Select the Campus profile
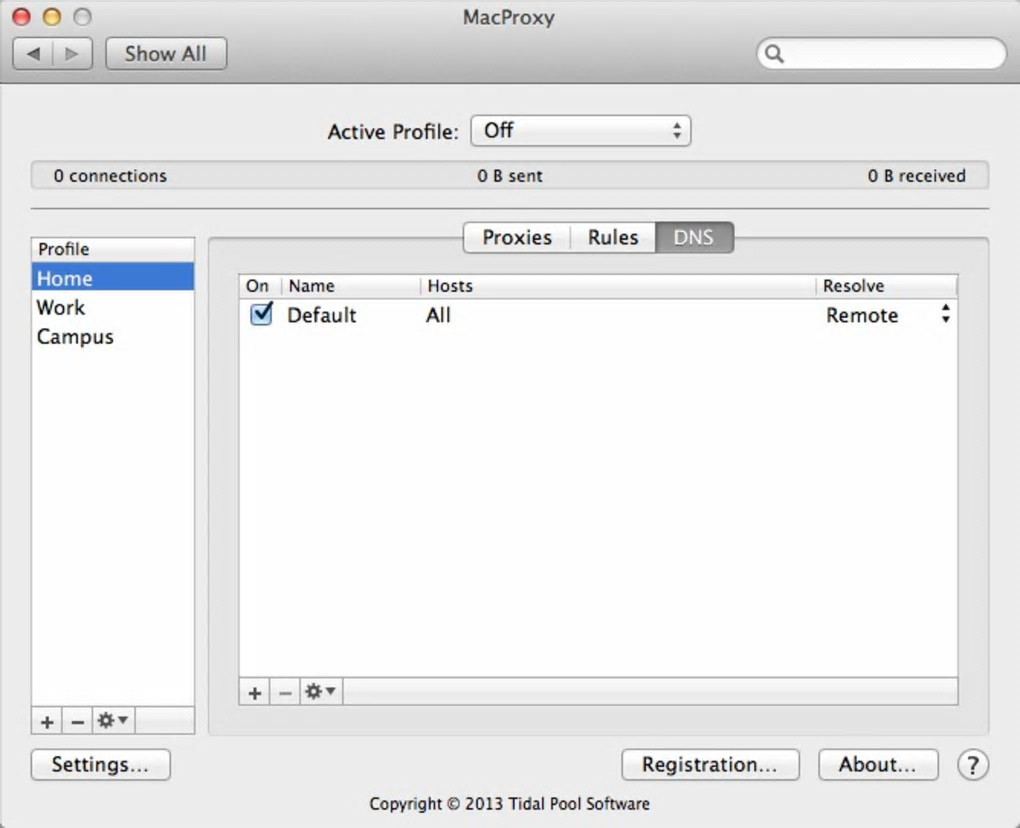 (x=113, y=336)
